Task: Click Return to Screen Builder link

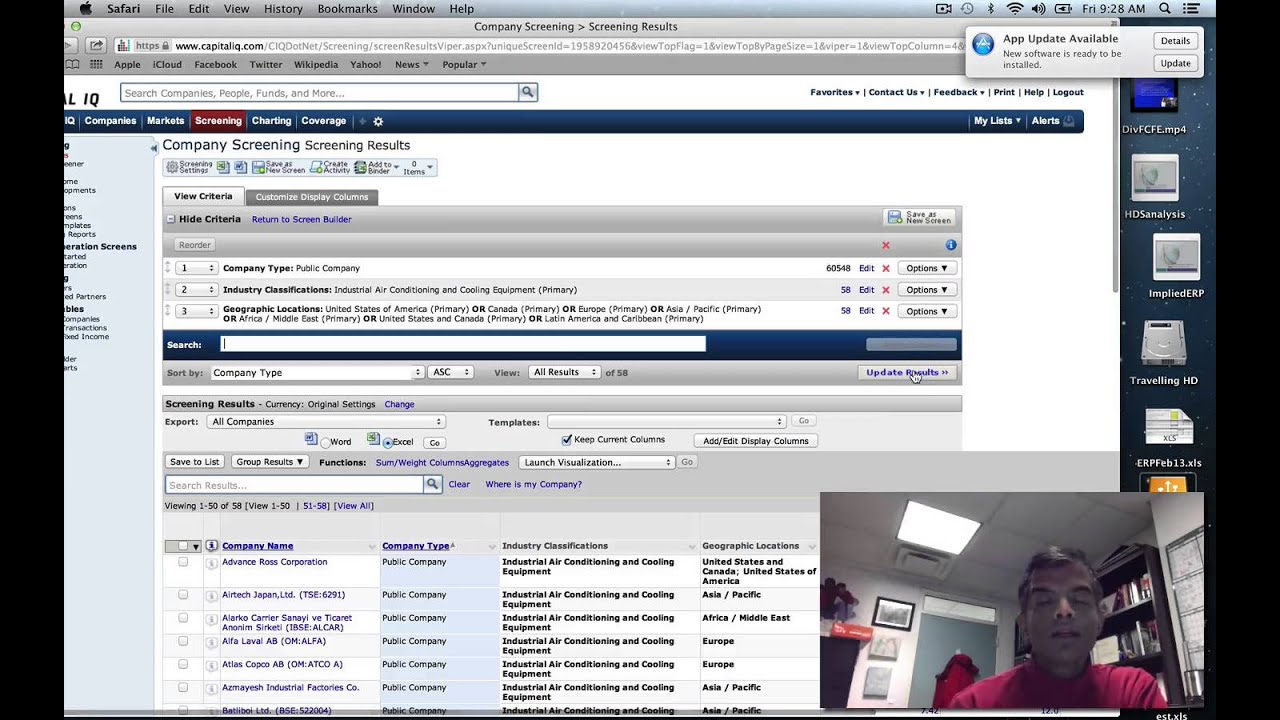Action: [301, 219]
